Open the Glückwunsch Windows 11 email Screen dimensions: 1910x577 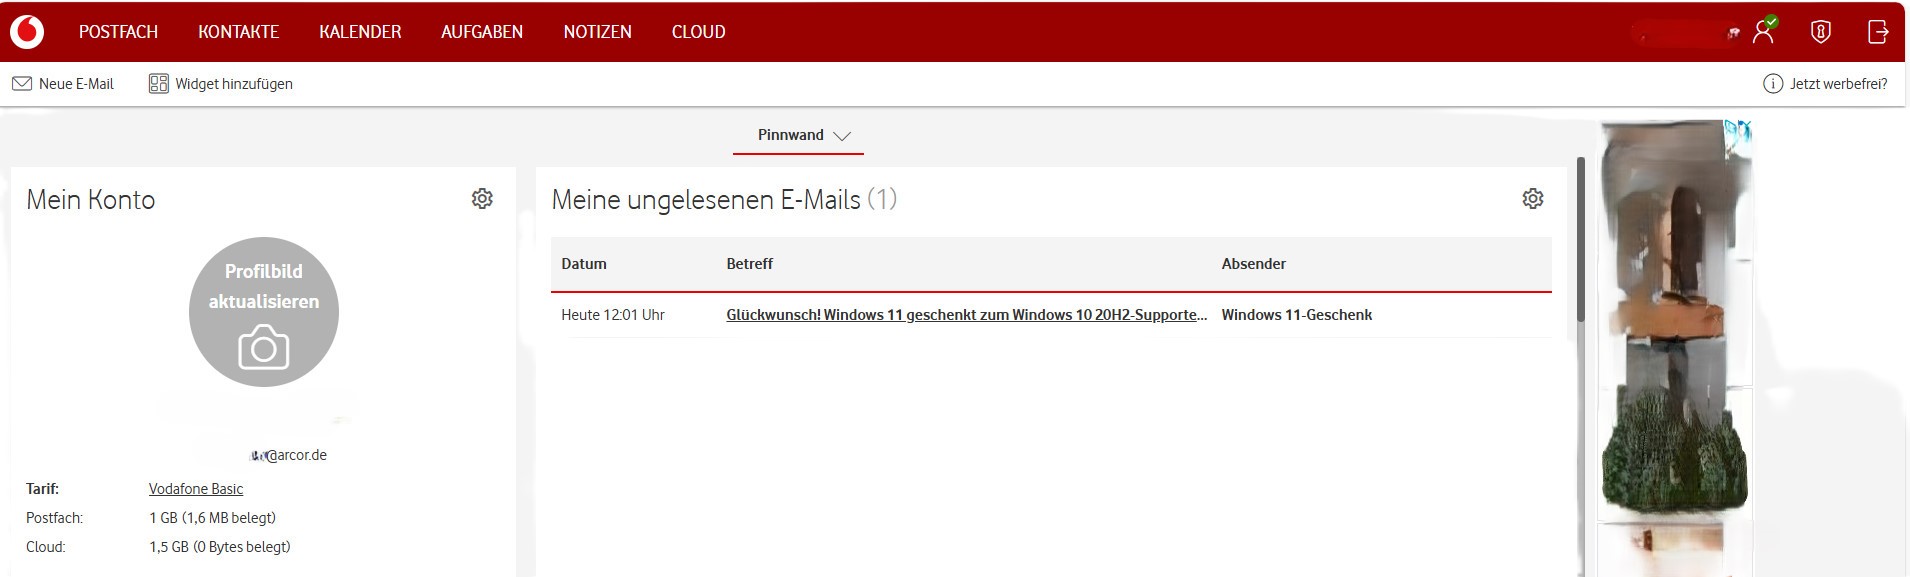[x=966, y=315]
